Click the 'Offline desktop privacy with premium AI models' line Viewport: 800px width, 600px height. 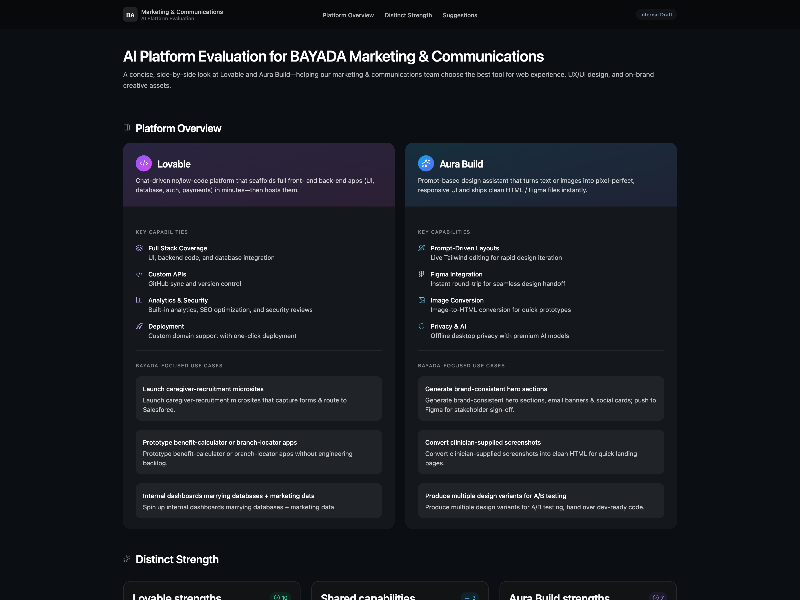pyautogui.click(x=499, y=336)
